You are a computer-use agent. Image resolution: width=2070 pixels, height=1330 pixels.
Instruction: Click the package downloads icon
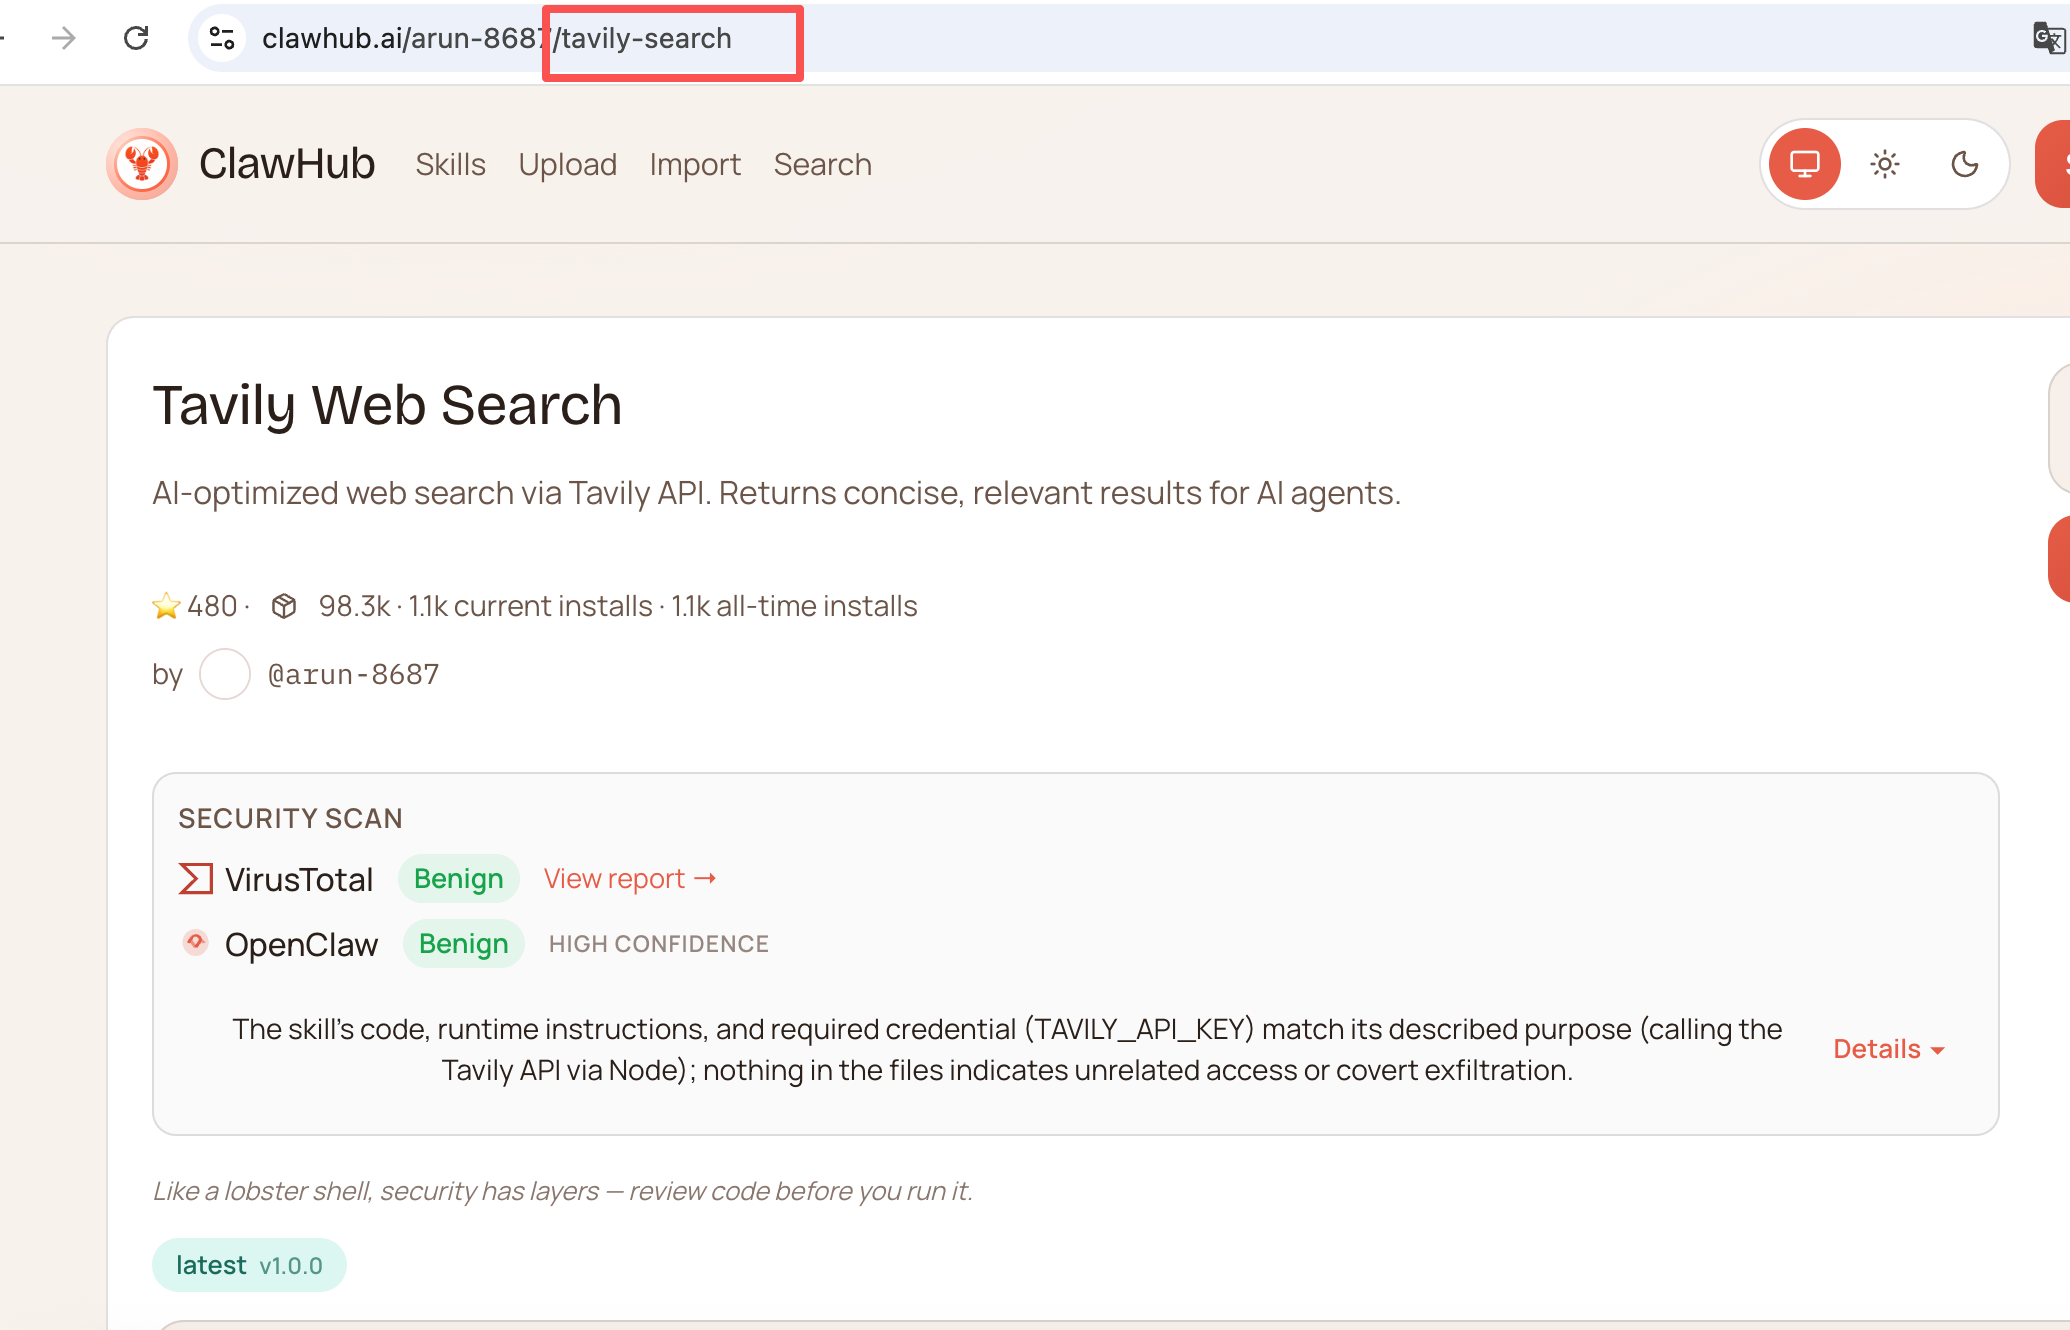[x=284, y=606]
